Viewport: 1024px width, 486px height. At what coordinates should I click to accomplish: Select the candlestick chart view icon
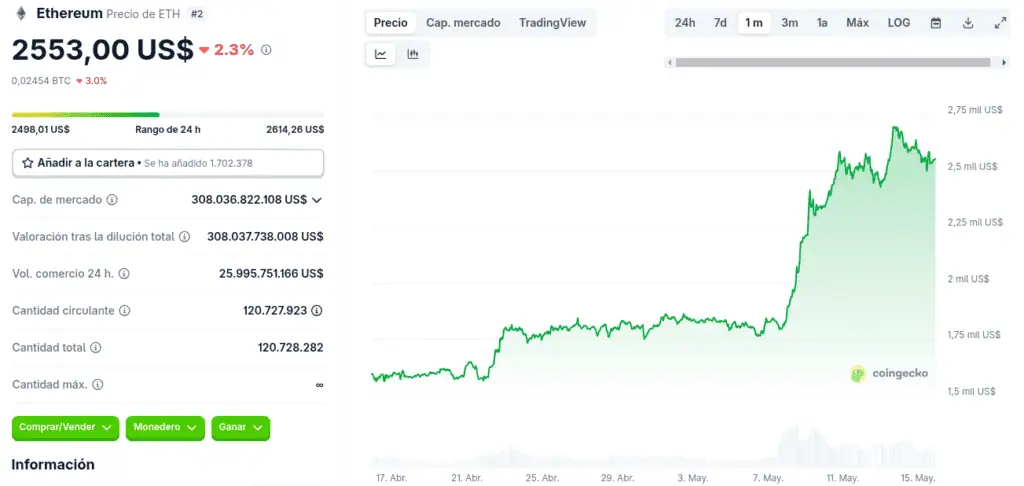click(413, 54)
